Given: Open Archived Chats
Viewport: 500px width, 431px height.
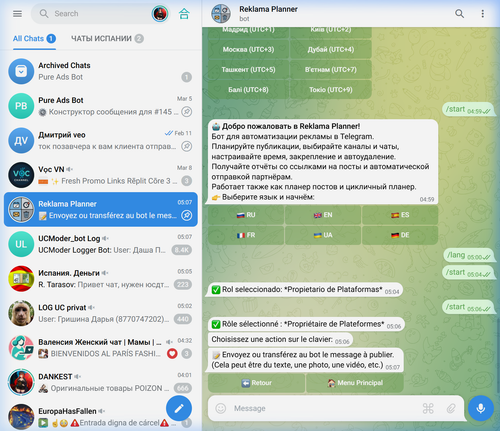Looking at the screenshot, I should pyautogui.click(x=100, y=71).
